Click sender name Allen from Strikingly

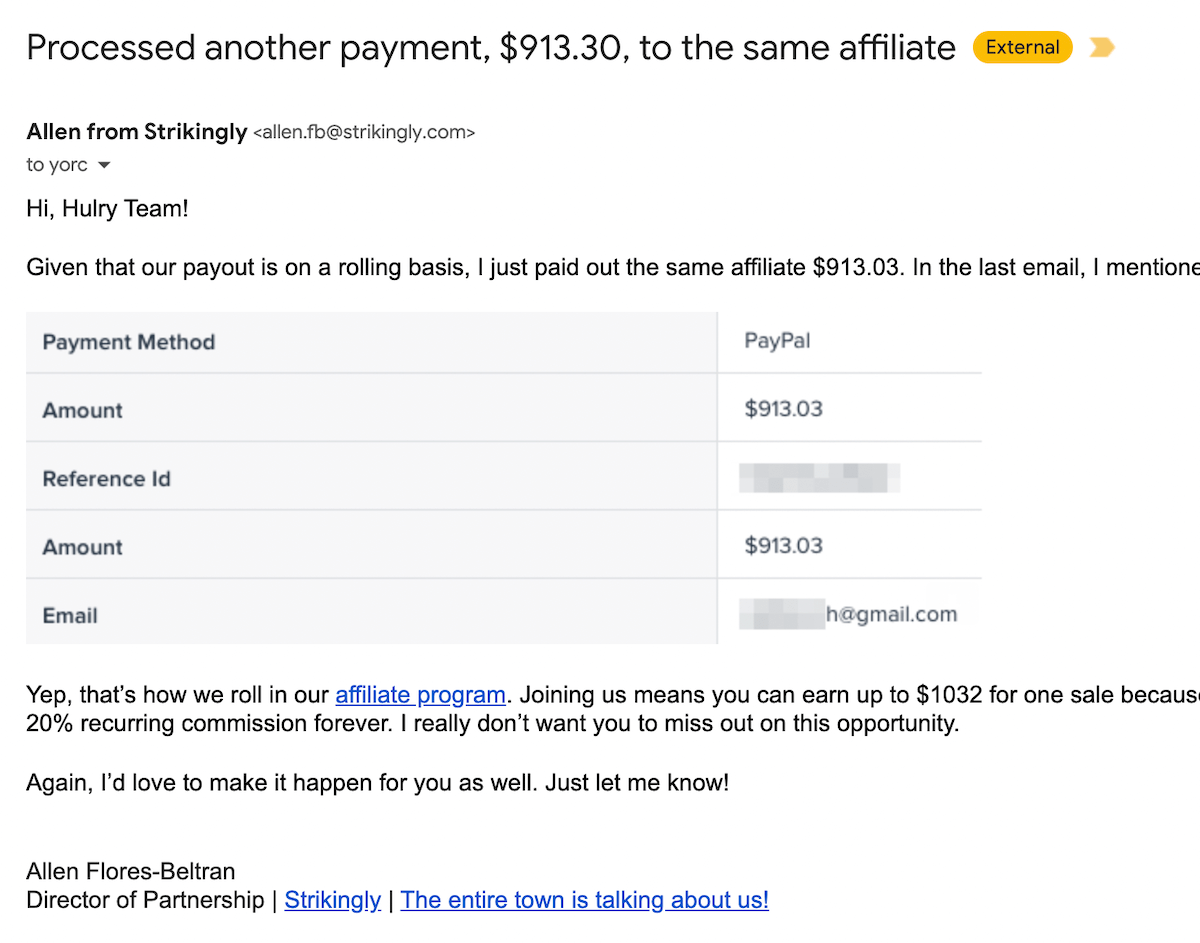(136, 131)
